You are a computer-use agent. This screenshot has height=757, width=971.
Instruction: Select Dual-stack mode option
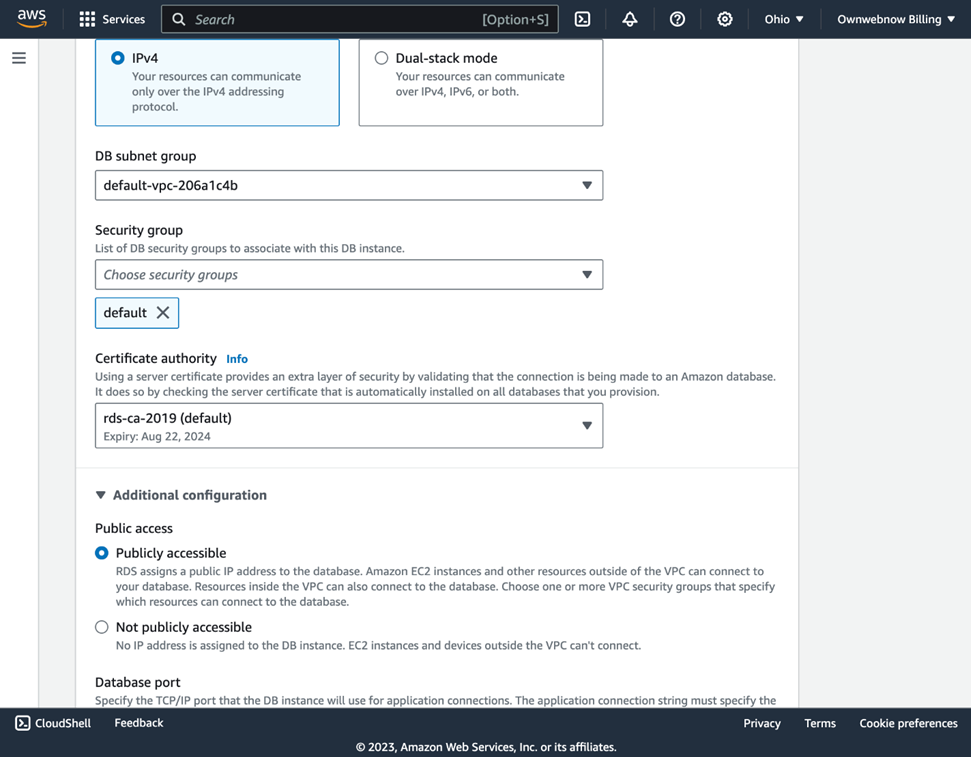coord(381,58)
